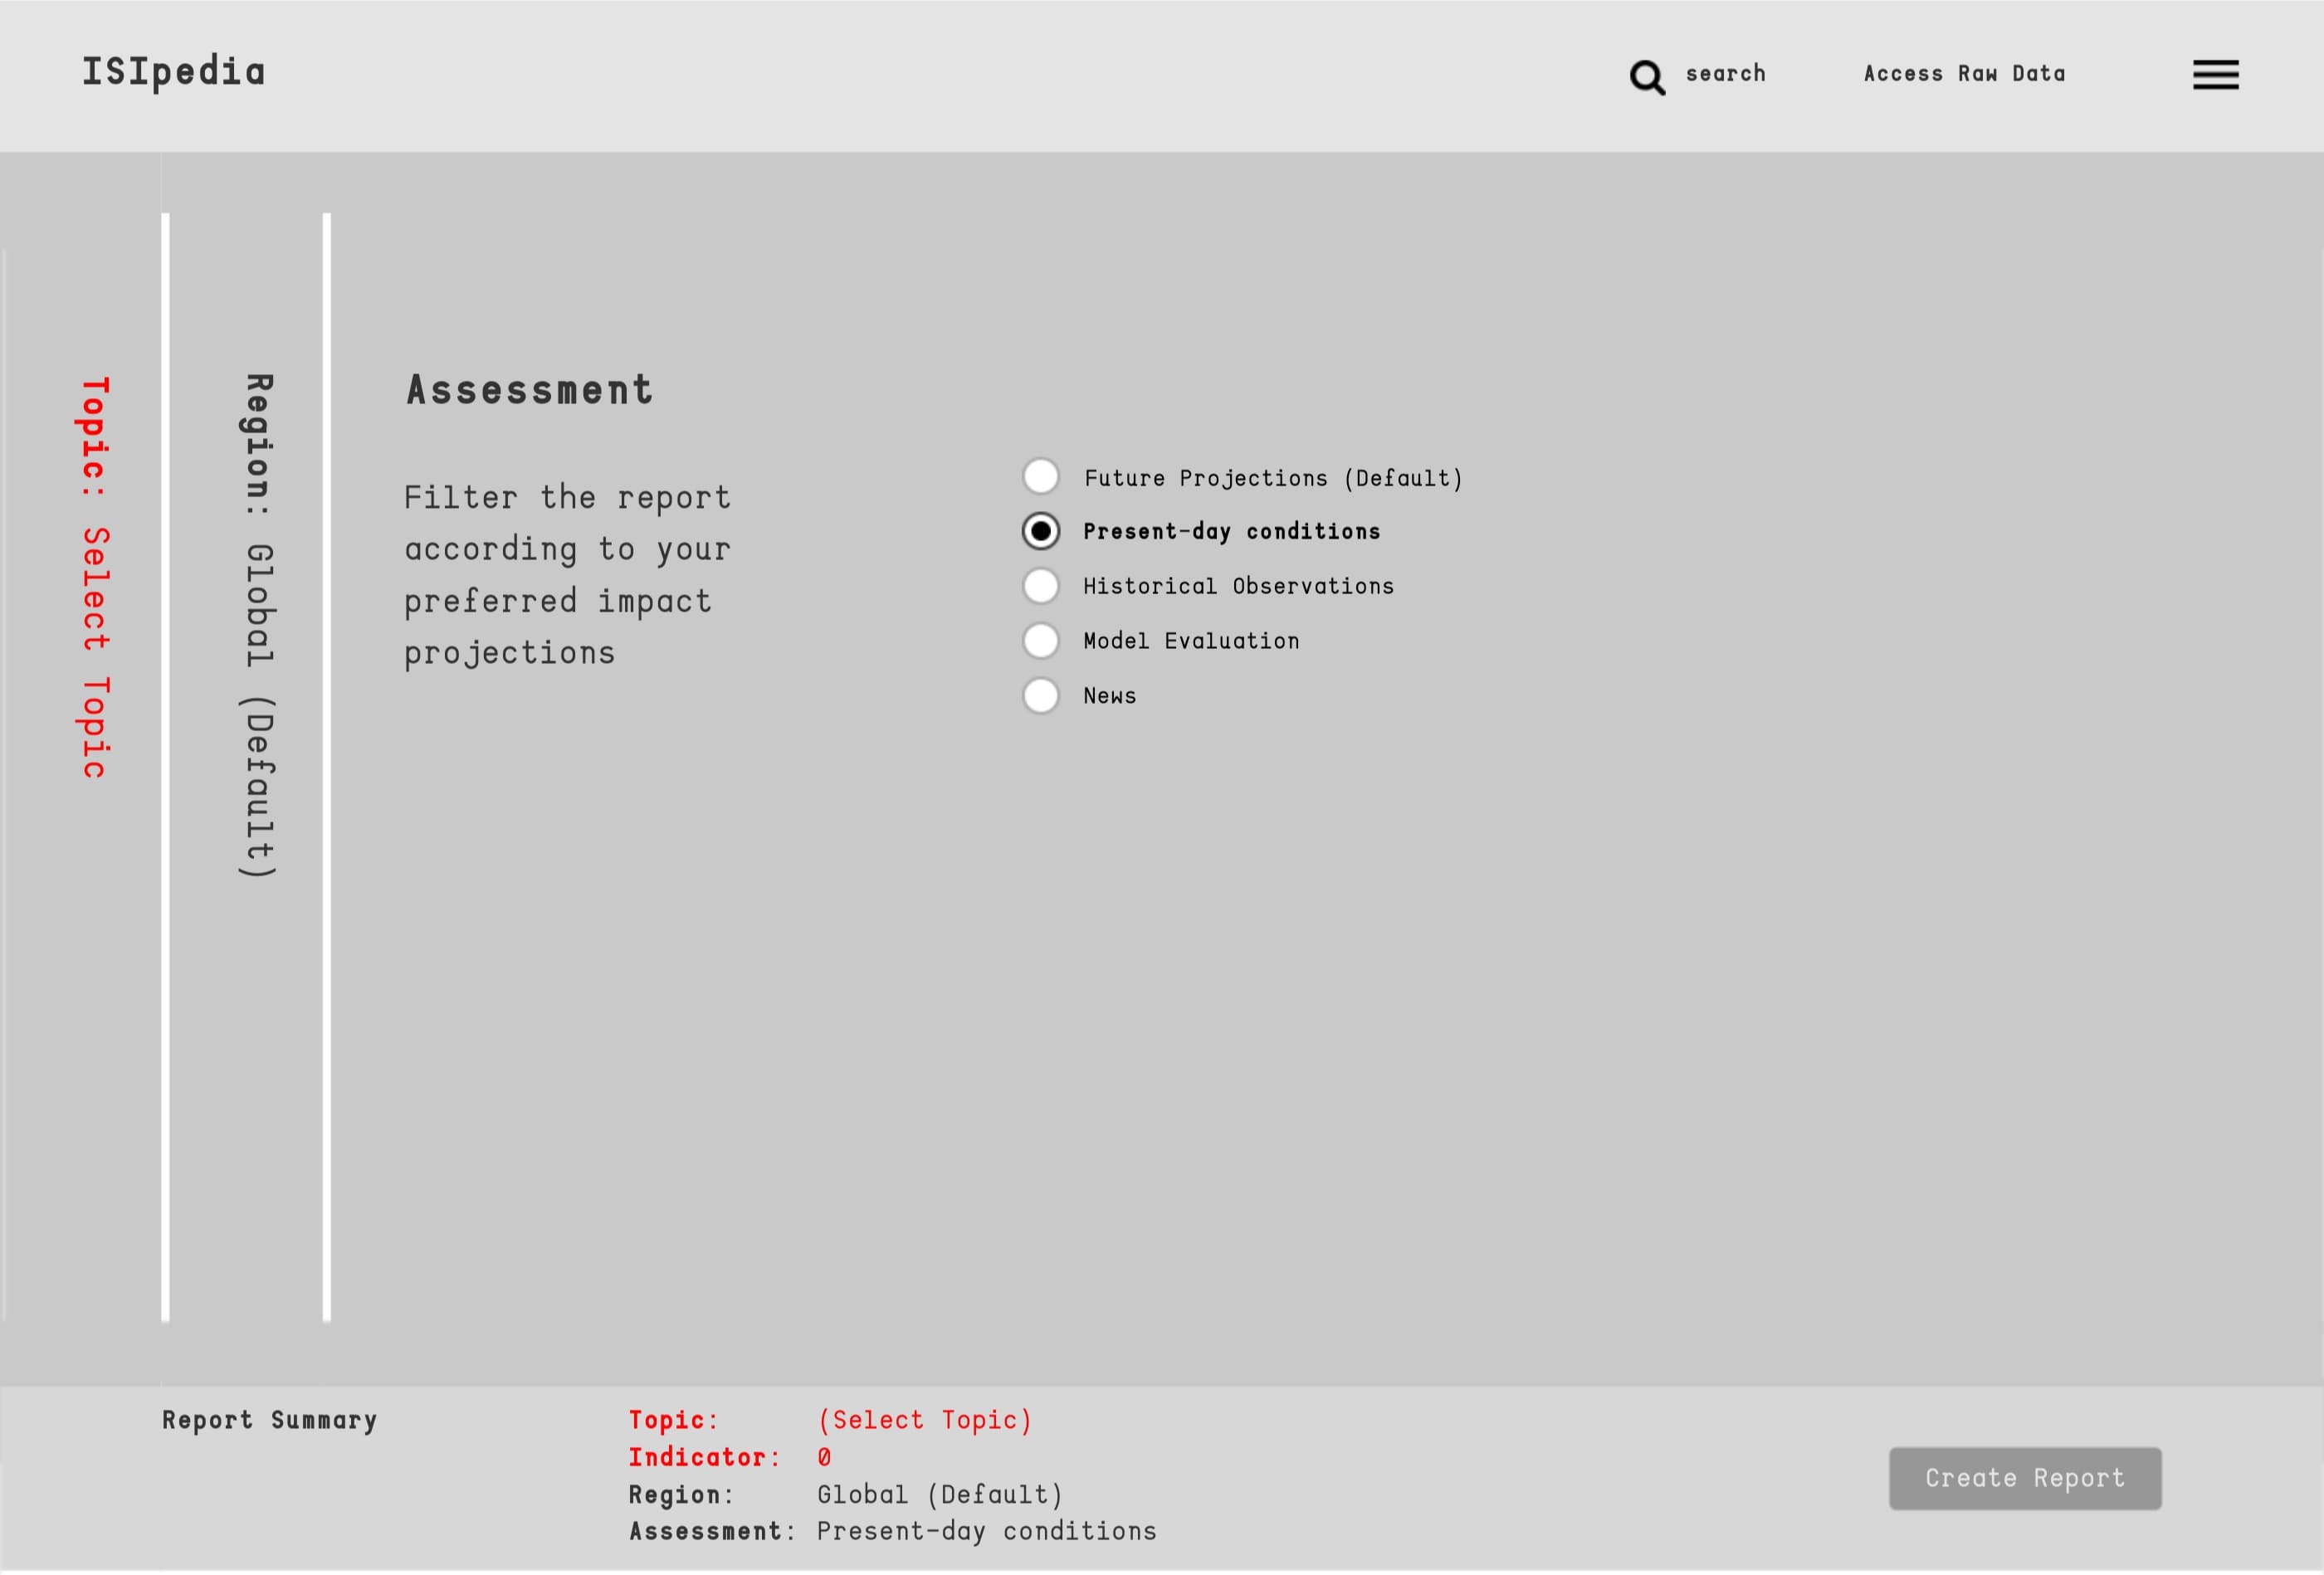Click Present-day conditions summary value

(986, 1531)
